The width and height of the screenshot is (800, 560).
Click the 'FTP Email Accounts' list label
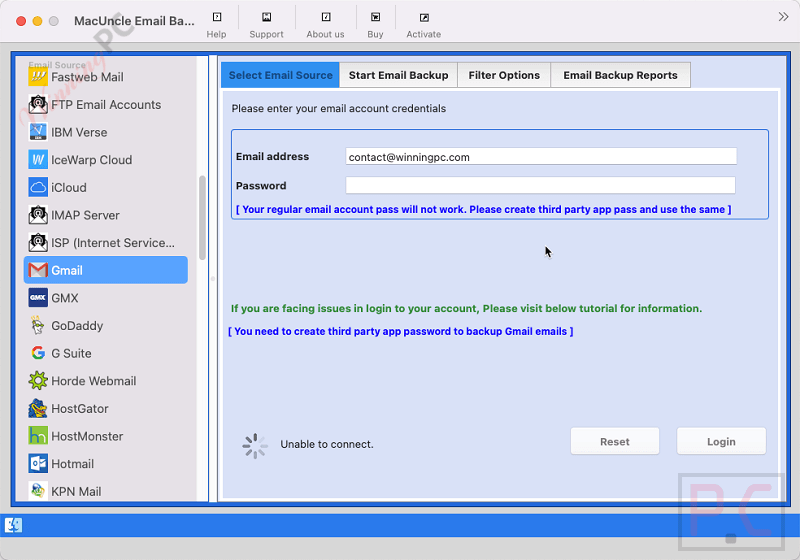coord(106,105)
